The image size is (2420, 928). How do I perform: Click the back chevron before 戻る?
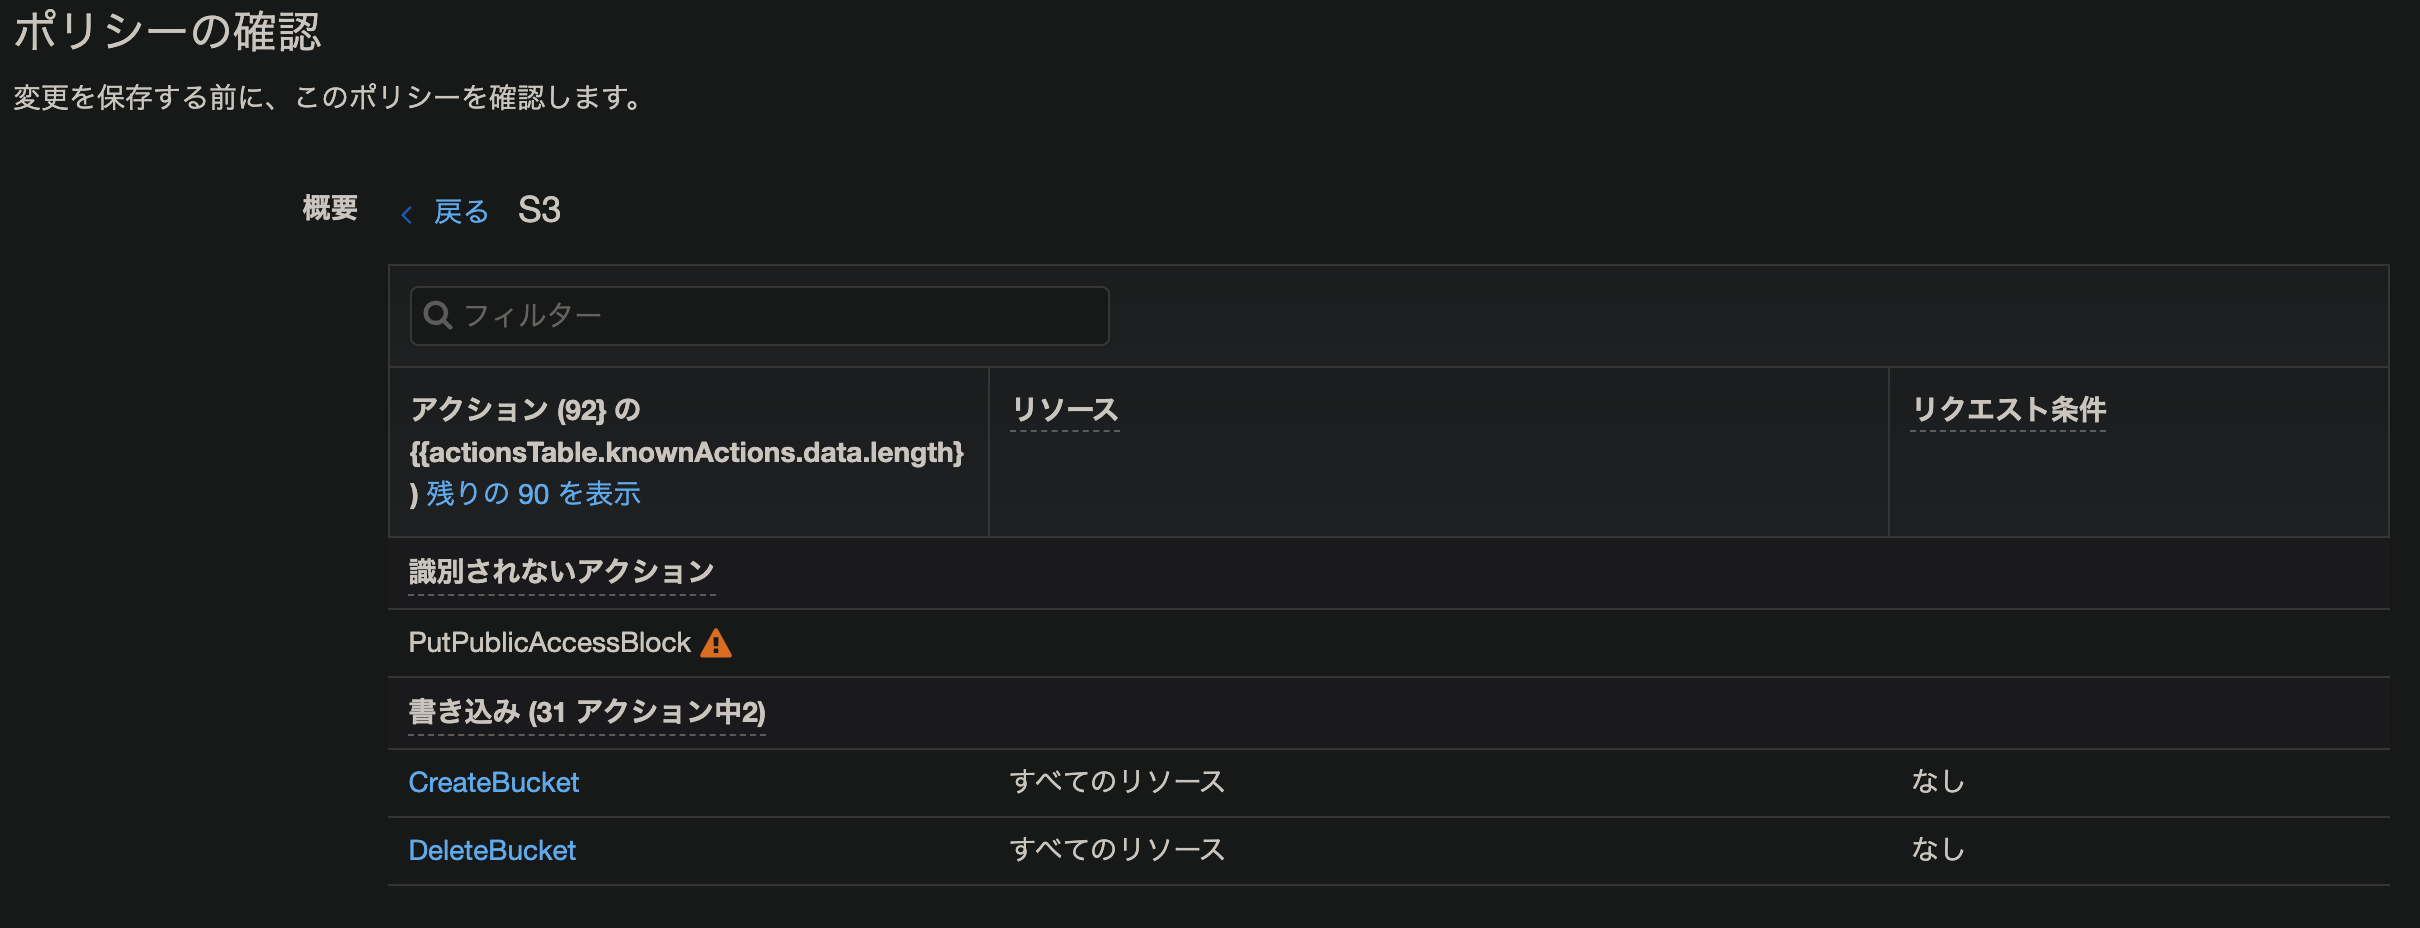[408, 213]
